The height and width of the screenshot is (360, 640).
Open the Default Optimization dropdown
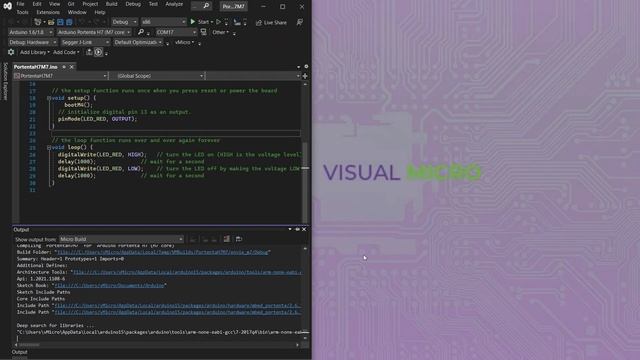tap(138, 42)
